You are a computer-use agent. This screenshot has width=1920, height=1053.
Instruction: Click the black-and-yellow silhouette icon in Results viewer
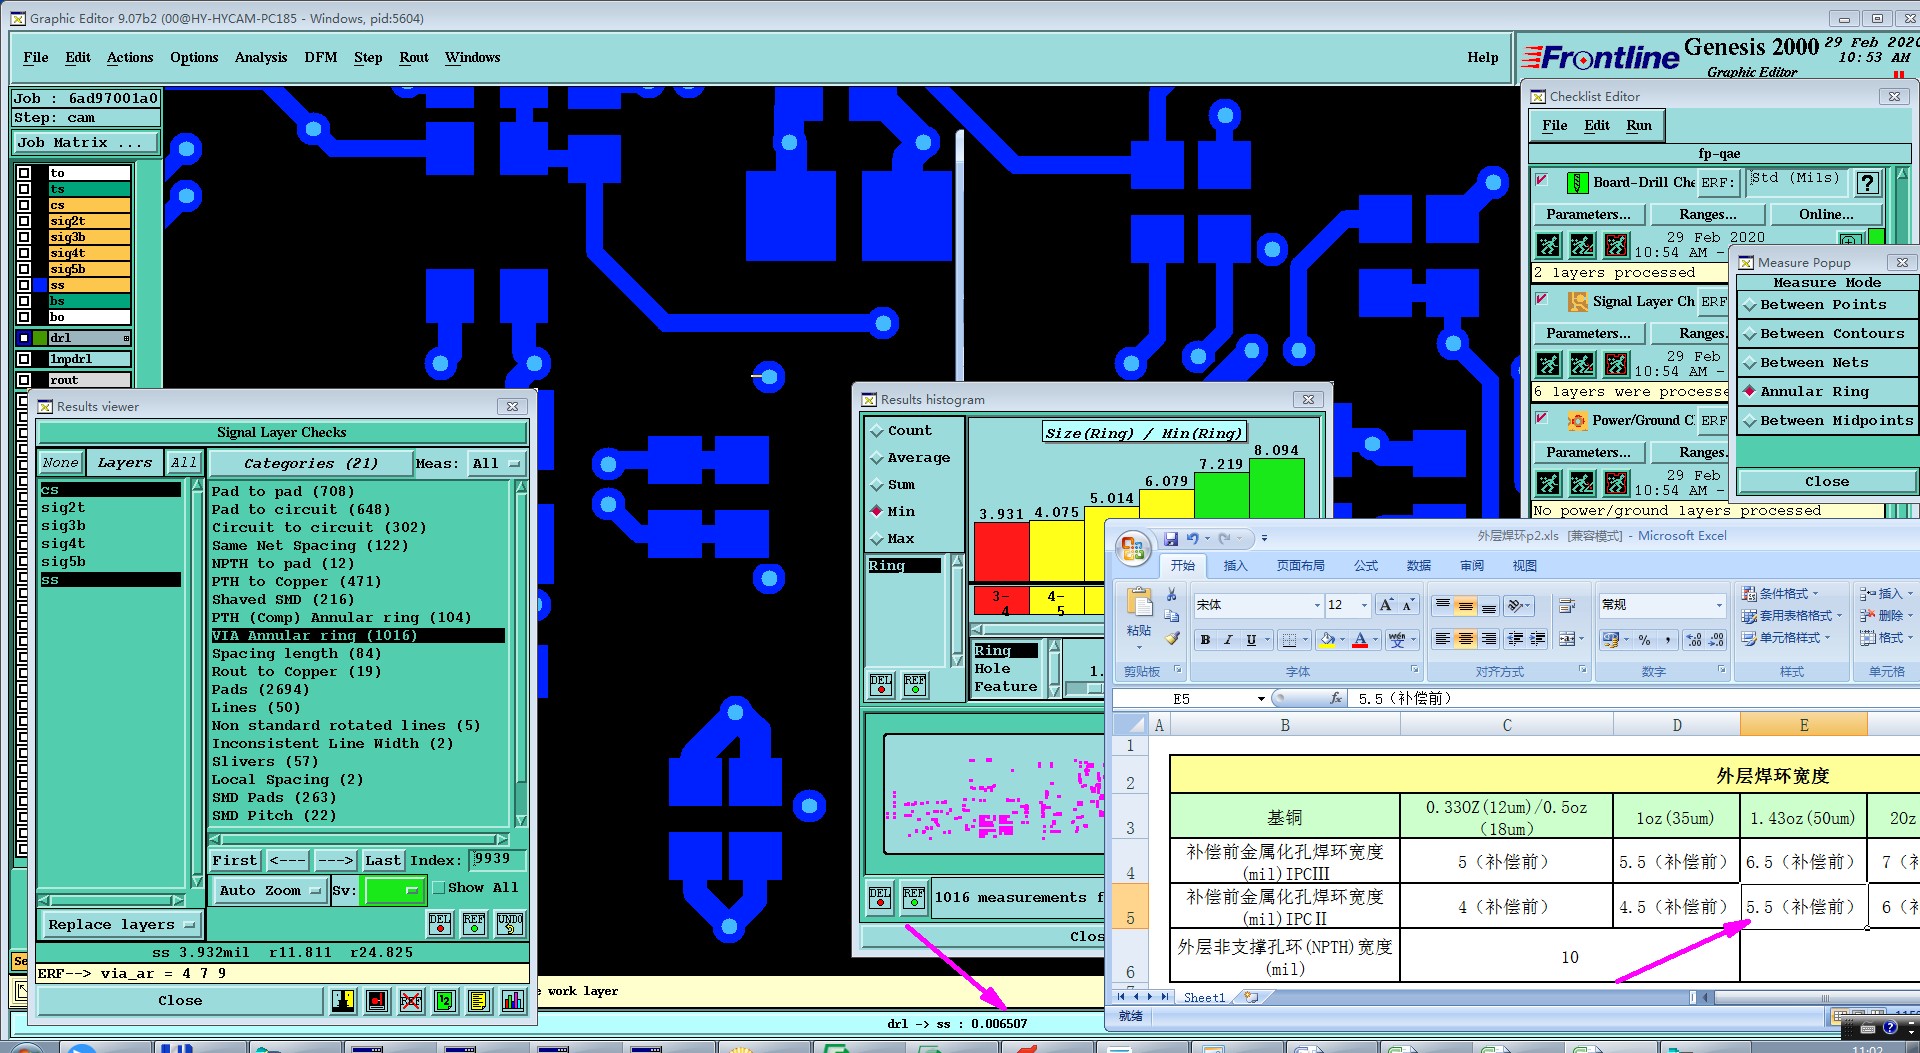343,1001
